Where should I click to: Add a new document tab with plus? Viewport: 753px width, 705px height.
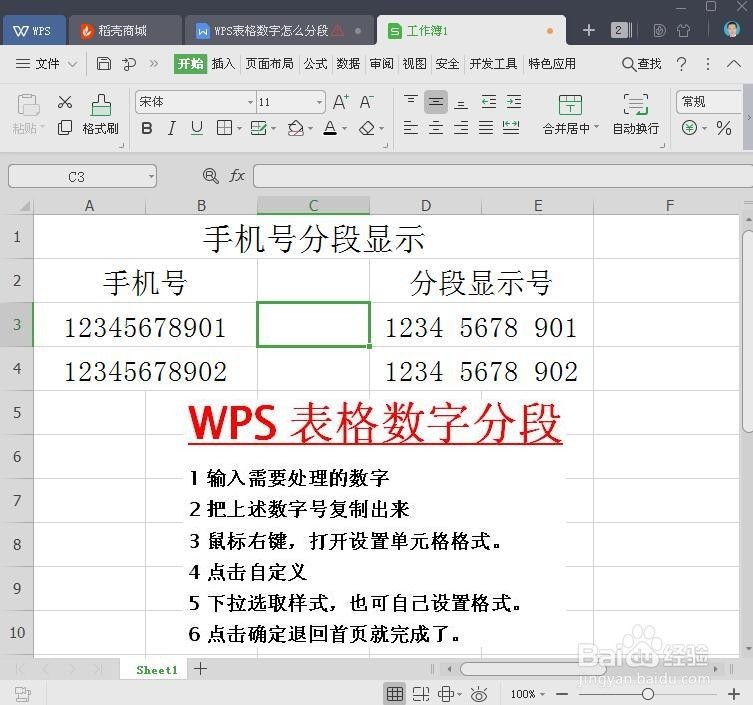click(589, 31)
